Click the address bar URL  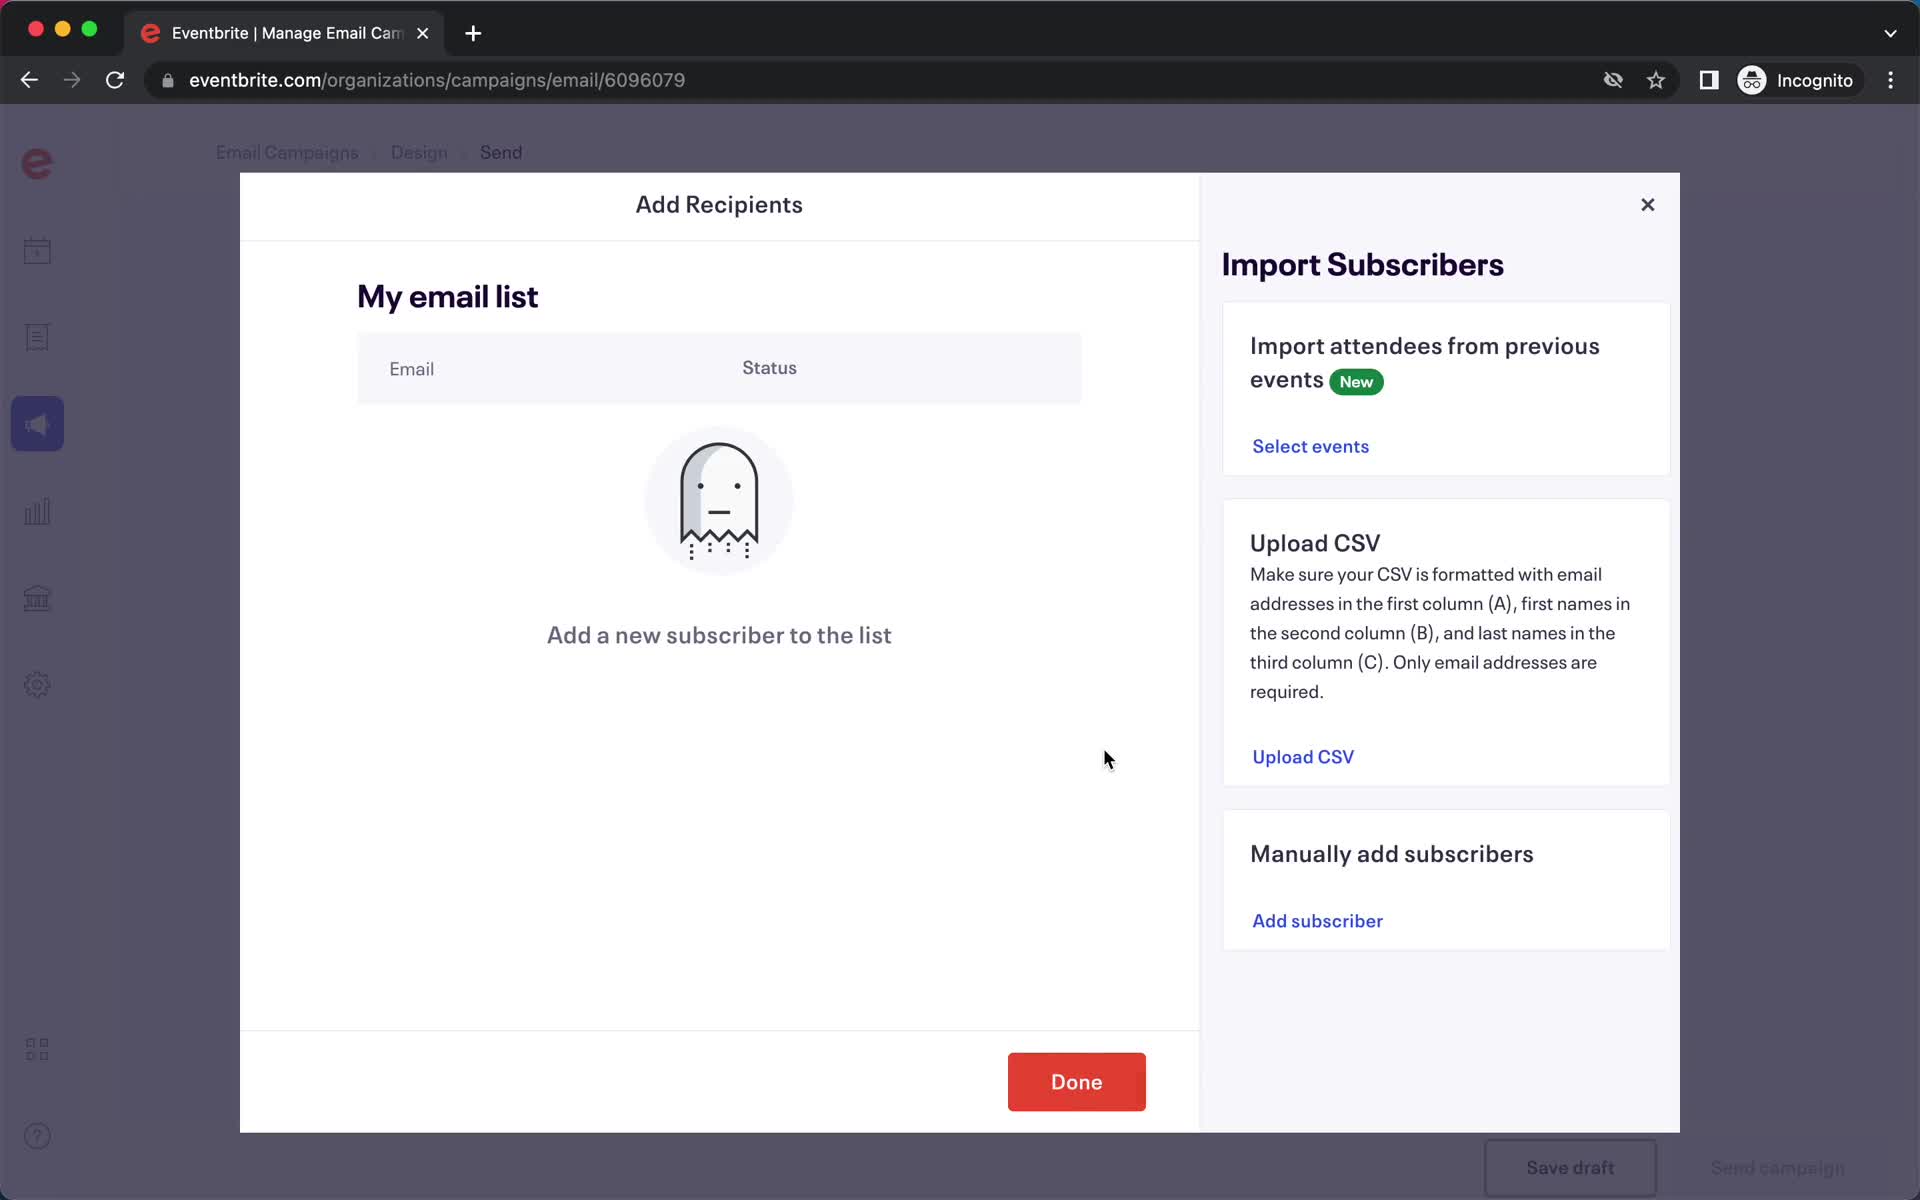437,80
